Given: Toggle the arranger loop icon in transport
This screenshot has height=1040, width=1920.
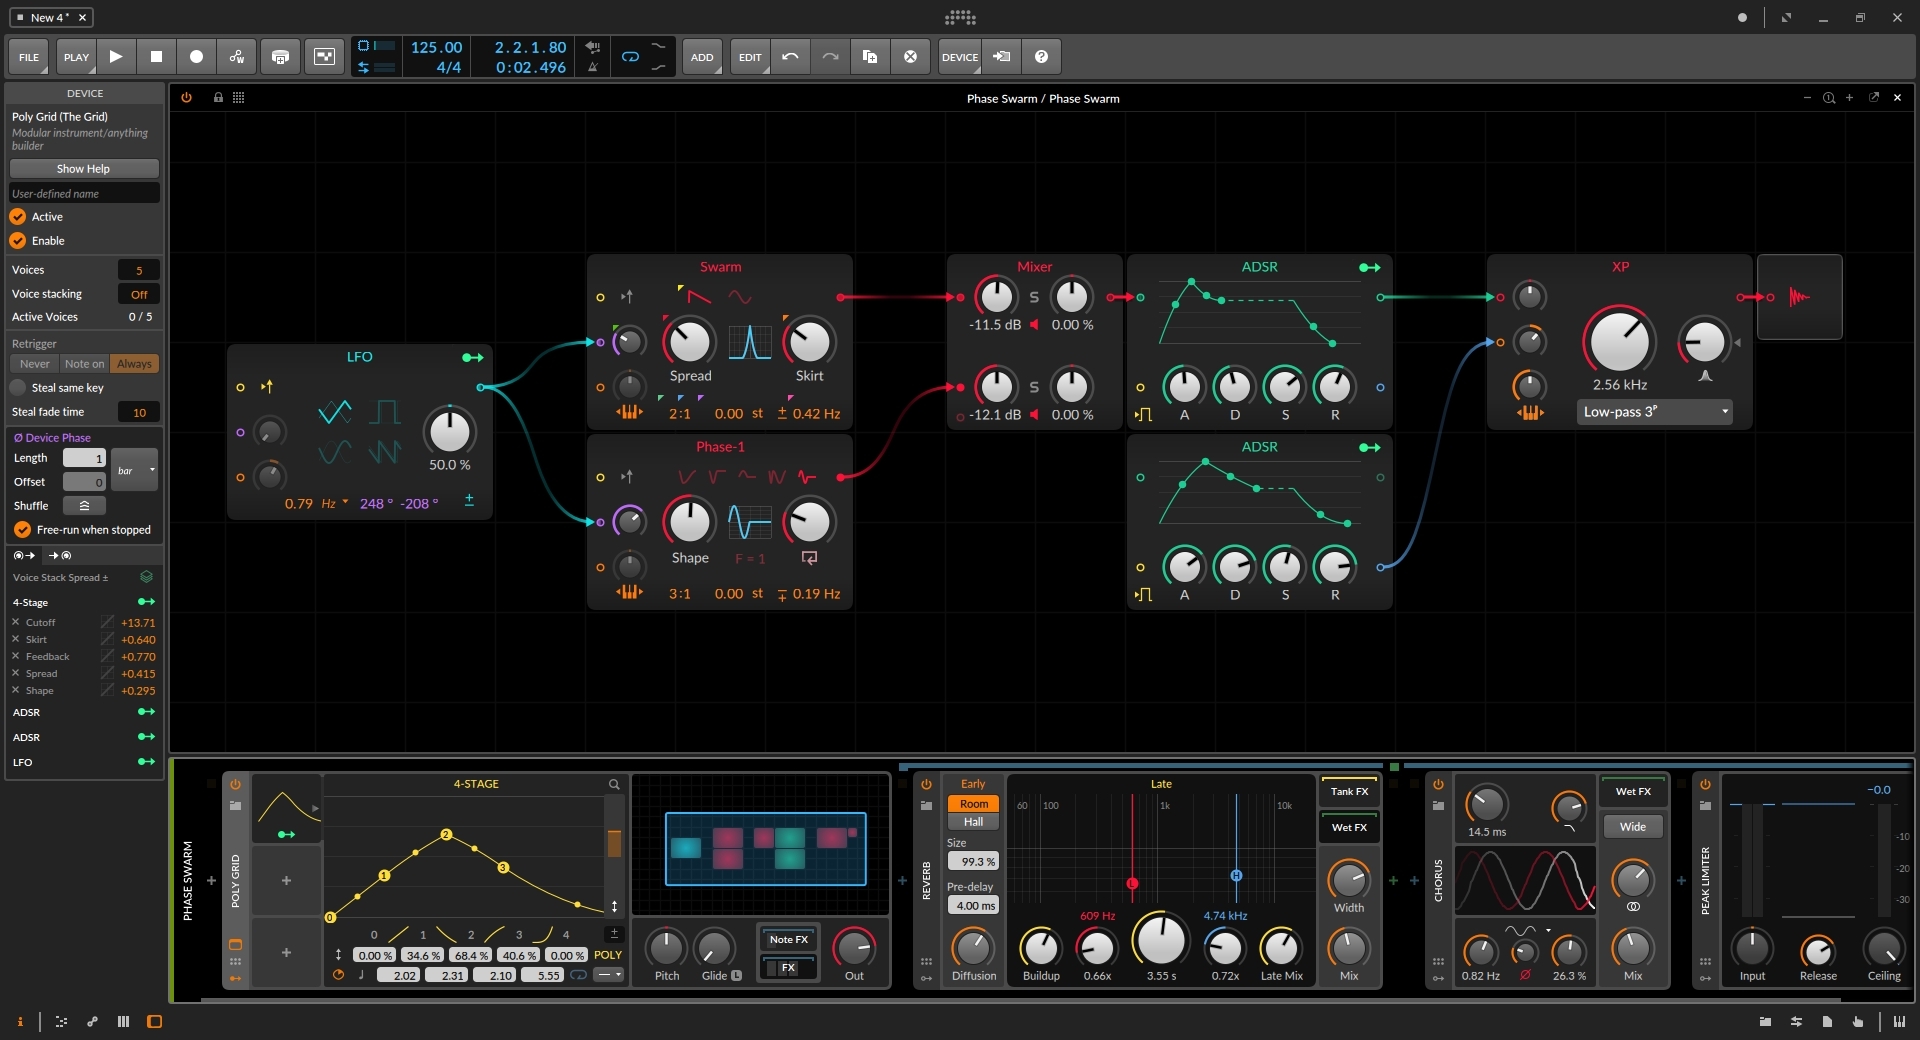Looking at the screenshot, I should 630,57.
